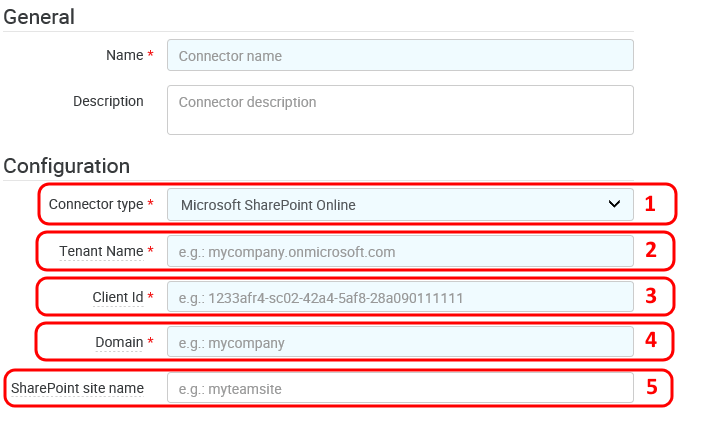Click red callout number 5
720x434 pixels.
click(x=650, y=388)
